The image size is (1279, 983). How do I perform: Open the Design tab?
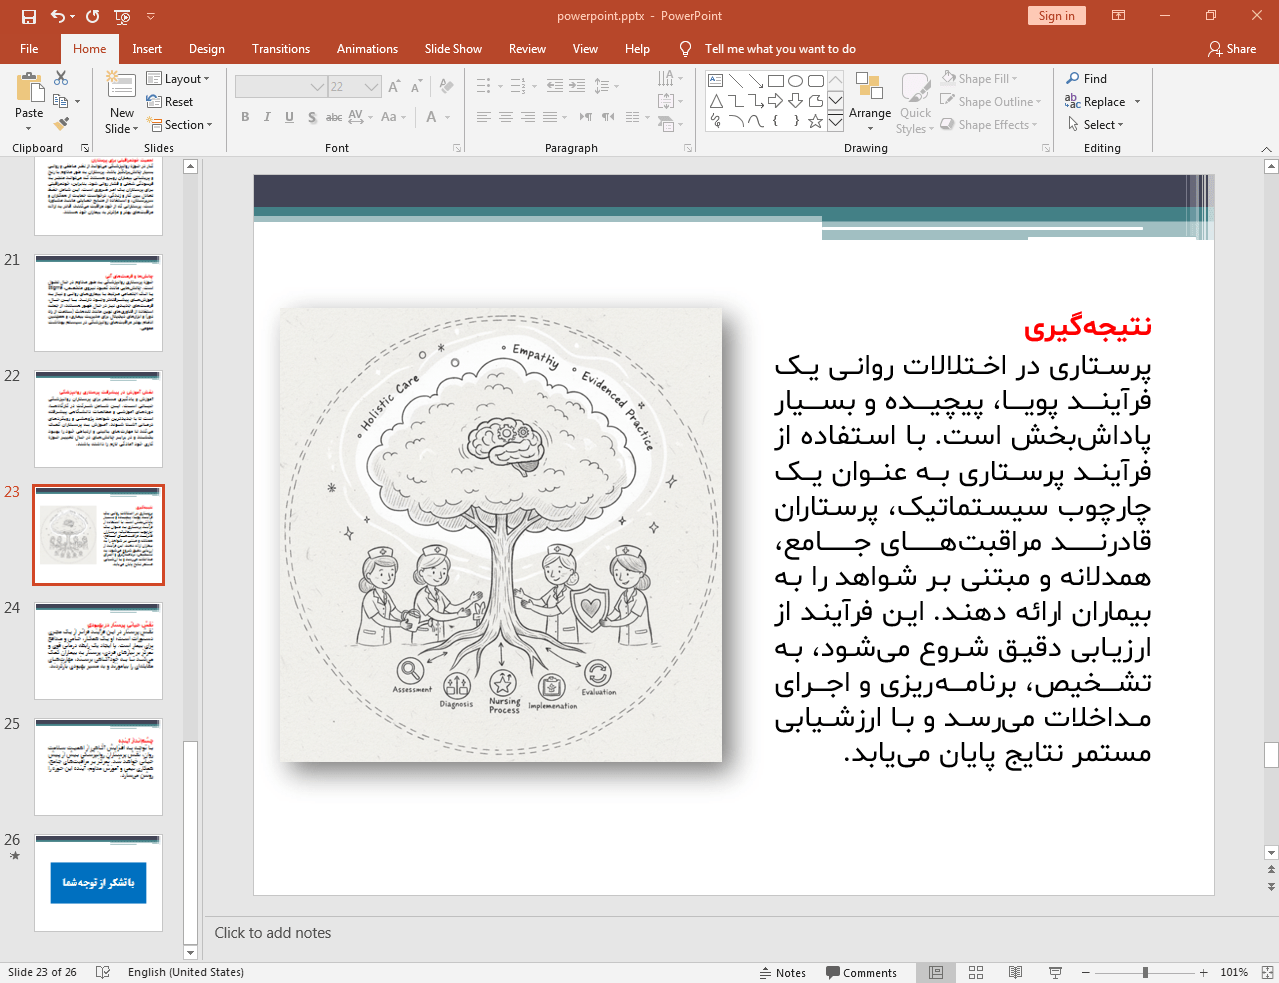tap(206, 49)
